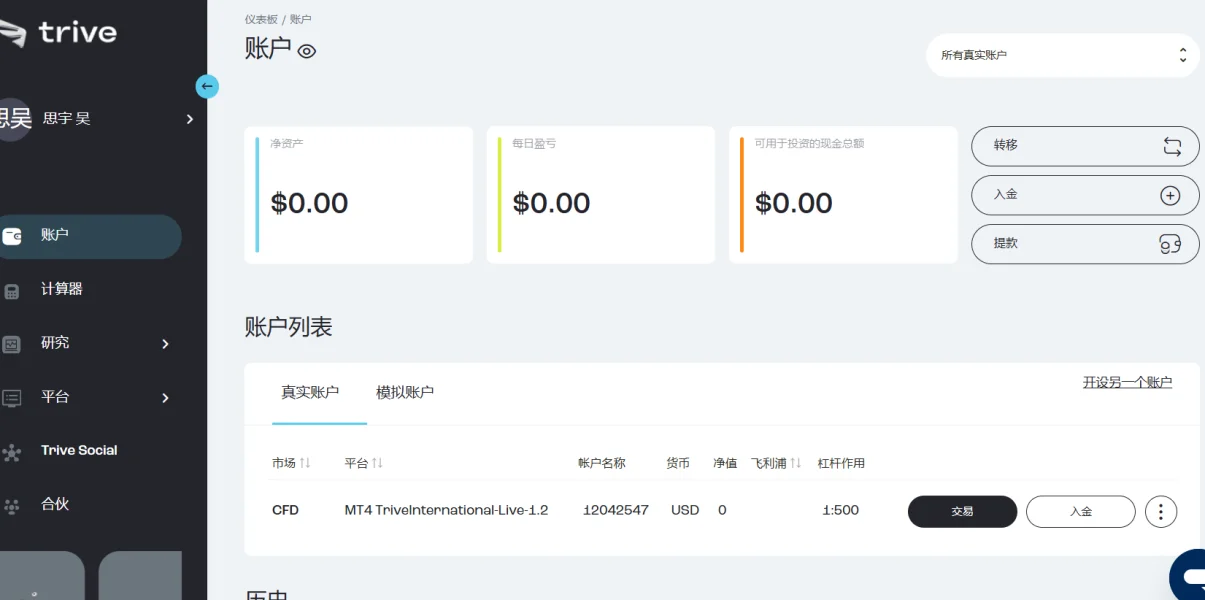Screen dimensions: 1205x600
Task: Toggle balance visibility eye icon beside 账户
Action: pyautogui.click(x=307, y=51)
